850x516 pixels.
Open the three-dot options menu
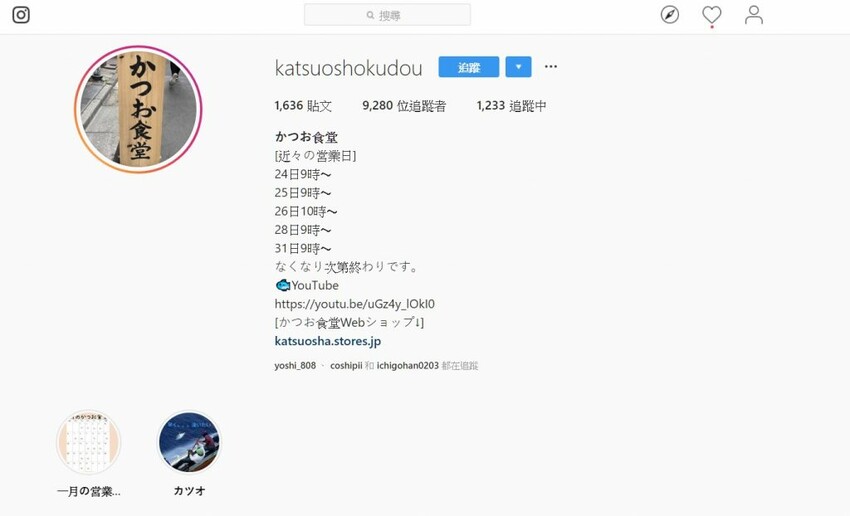(551, 67)
